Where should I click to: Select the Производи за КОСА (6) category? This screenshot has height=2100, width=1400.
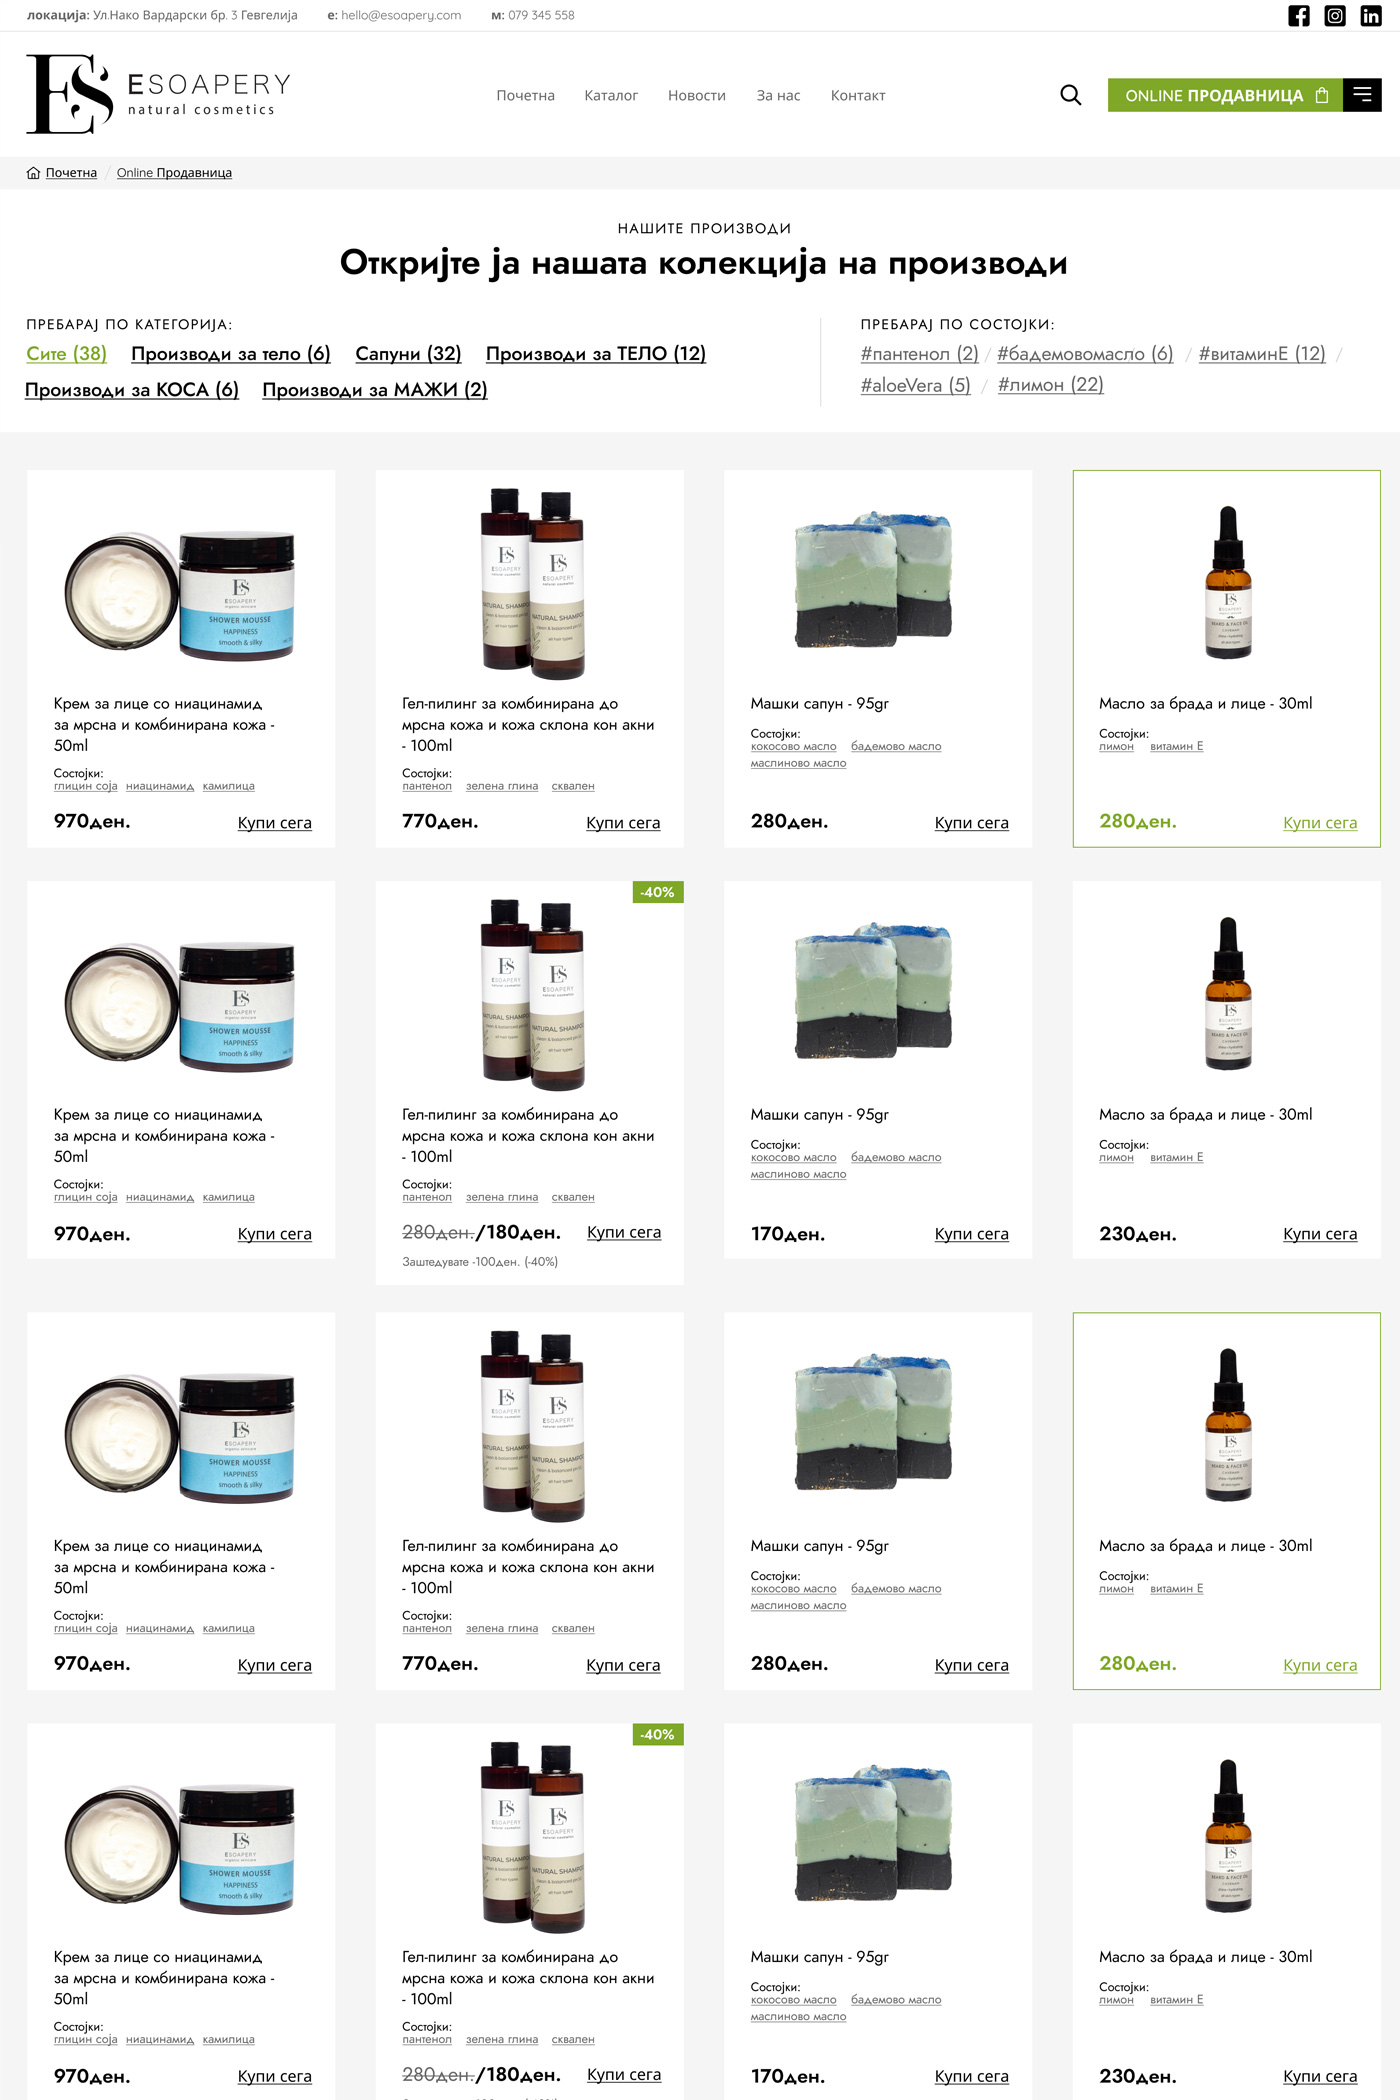point(132,390)
